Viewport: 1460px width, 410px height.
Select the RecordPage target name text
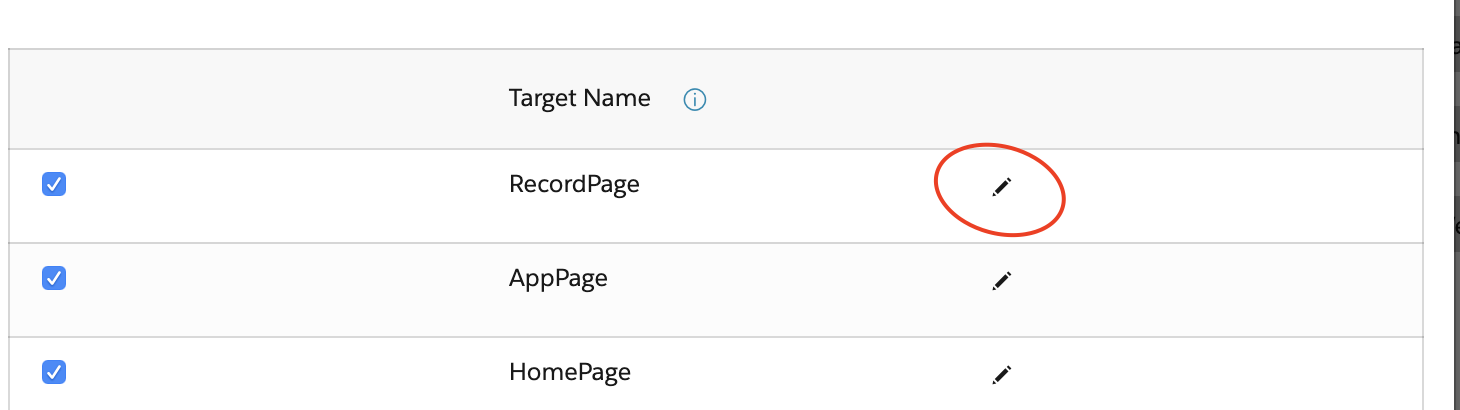point(574,185)
